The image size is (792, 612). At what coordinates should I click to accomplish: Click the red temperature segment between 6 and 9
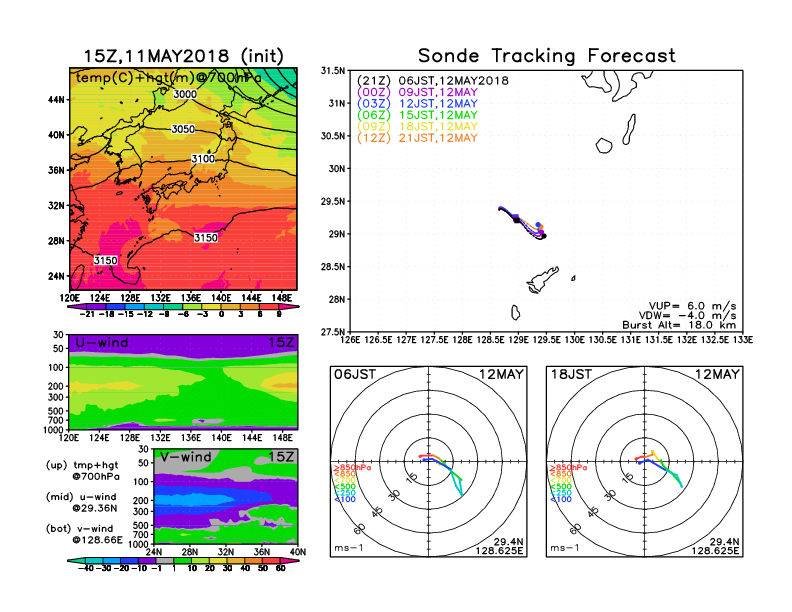[x=269, y=307]
